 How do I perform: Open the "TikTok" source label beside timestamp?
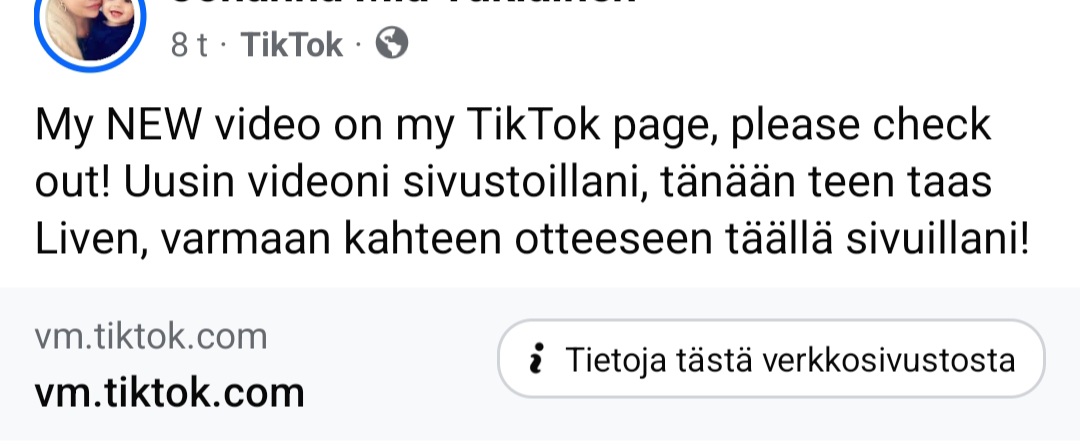point(292,45)
